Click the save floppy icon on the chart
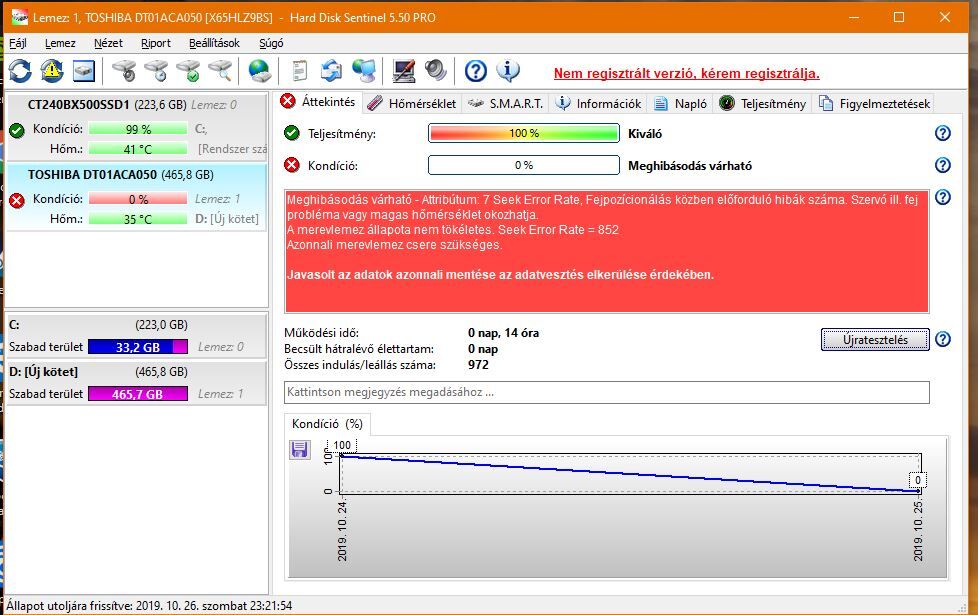The height and width of the screenshot is (615, 978). [299, 449]
